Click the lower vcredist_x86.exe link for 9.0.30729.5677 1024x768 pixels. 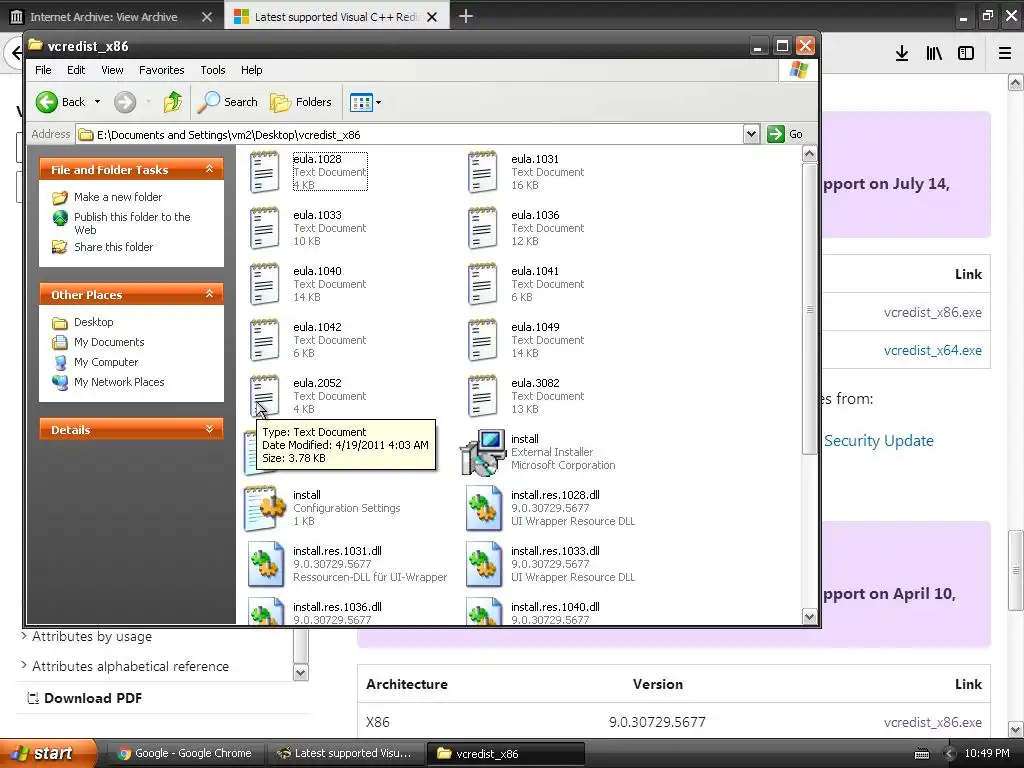[x=933, y=722]
